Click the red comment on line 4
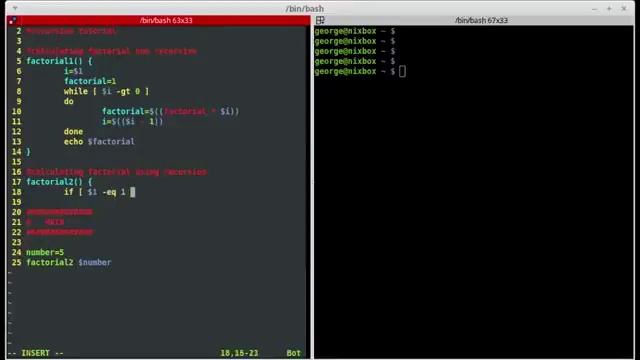 click(x=111, y=51)
